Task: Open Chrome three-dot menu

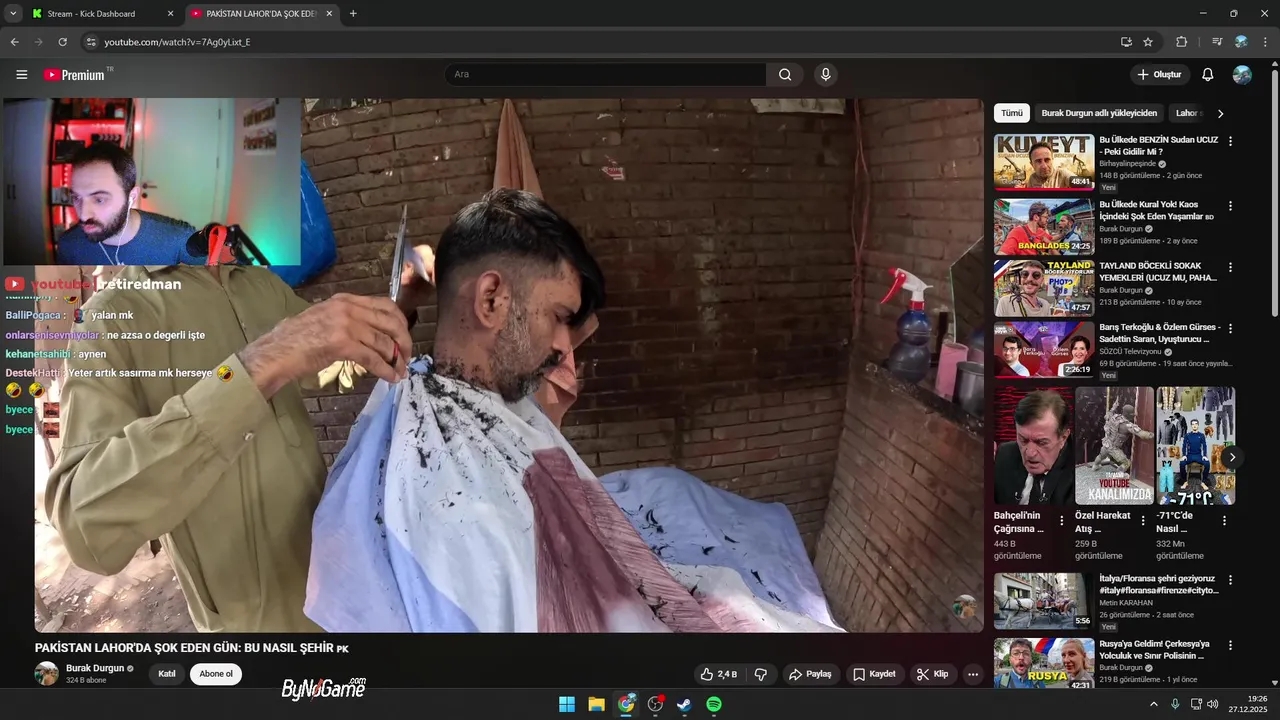Action: 1266,42
